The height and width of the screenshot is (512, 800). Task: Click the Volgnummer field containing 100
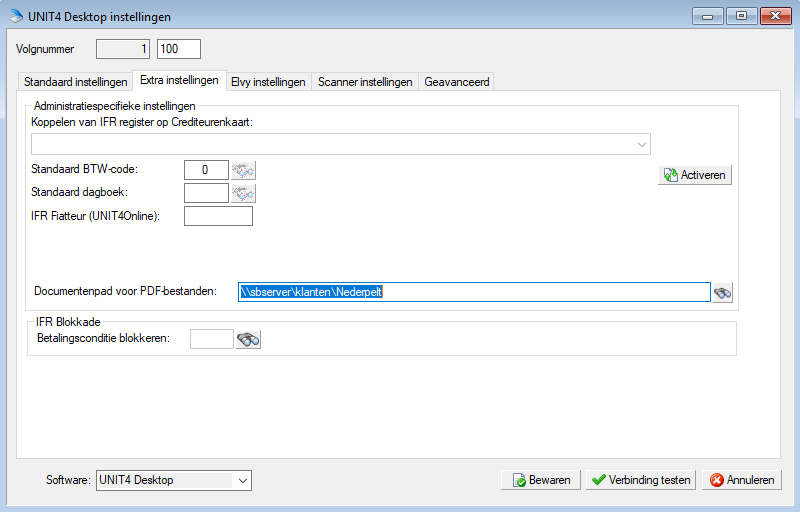pos(179,49)
